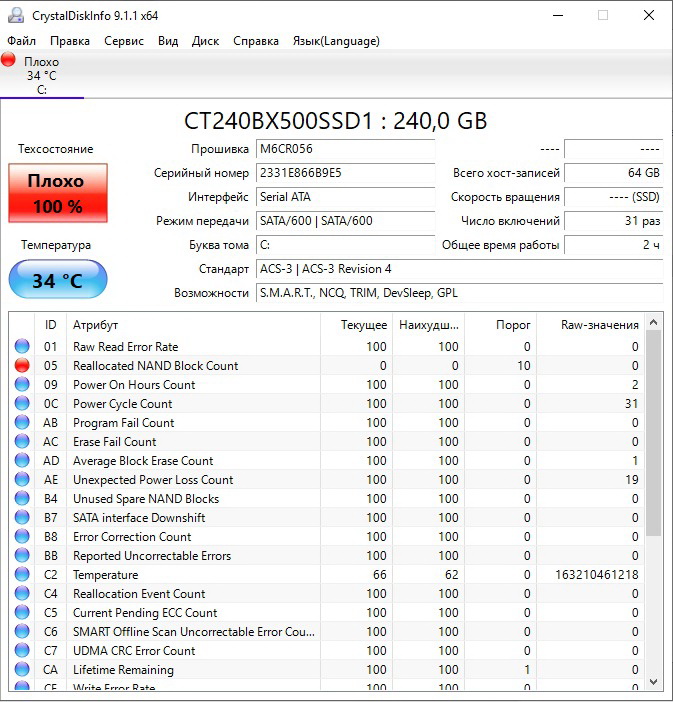The height and width of the screenshot is (702, 673).
Task: Click the Скорость вращения value (SSD)
Action: click(x=613, y=197)
